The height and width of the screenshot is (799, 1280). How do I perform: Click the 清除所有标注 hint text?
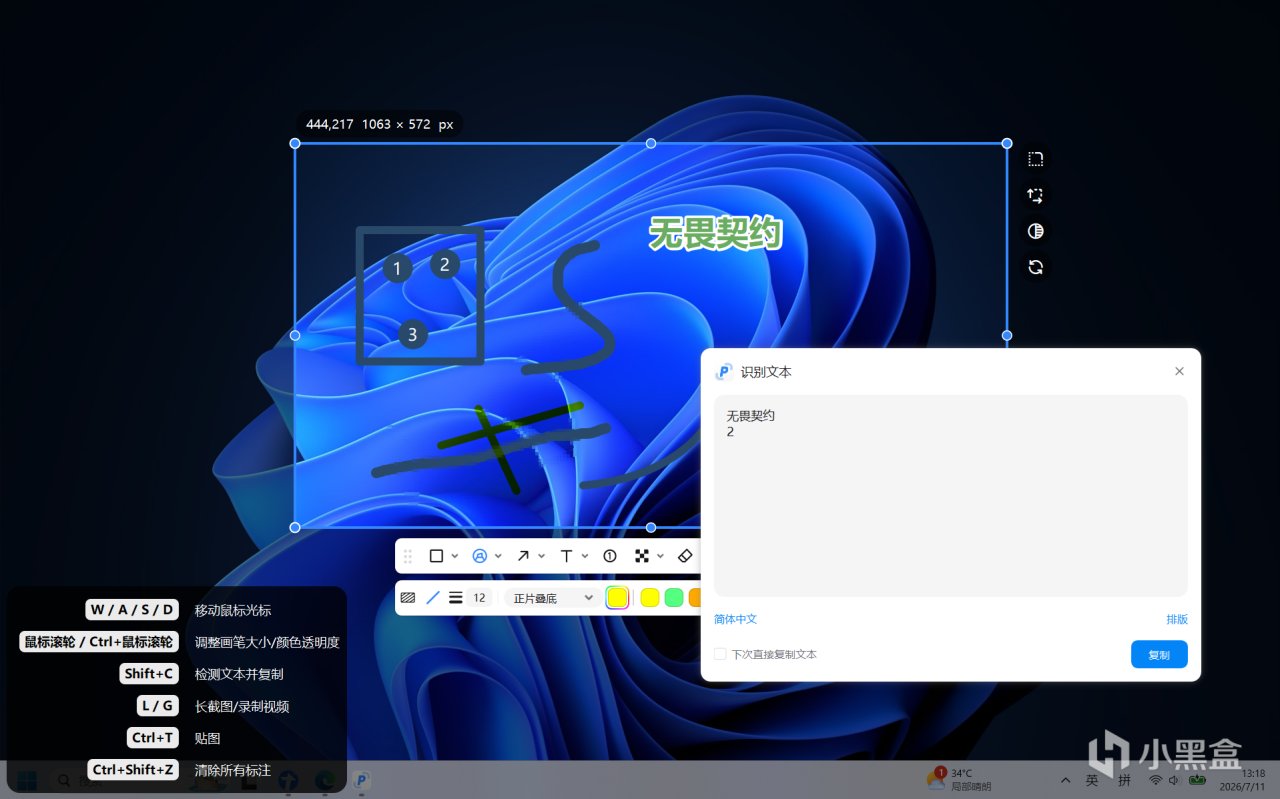[233, 770]
